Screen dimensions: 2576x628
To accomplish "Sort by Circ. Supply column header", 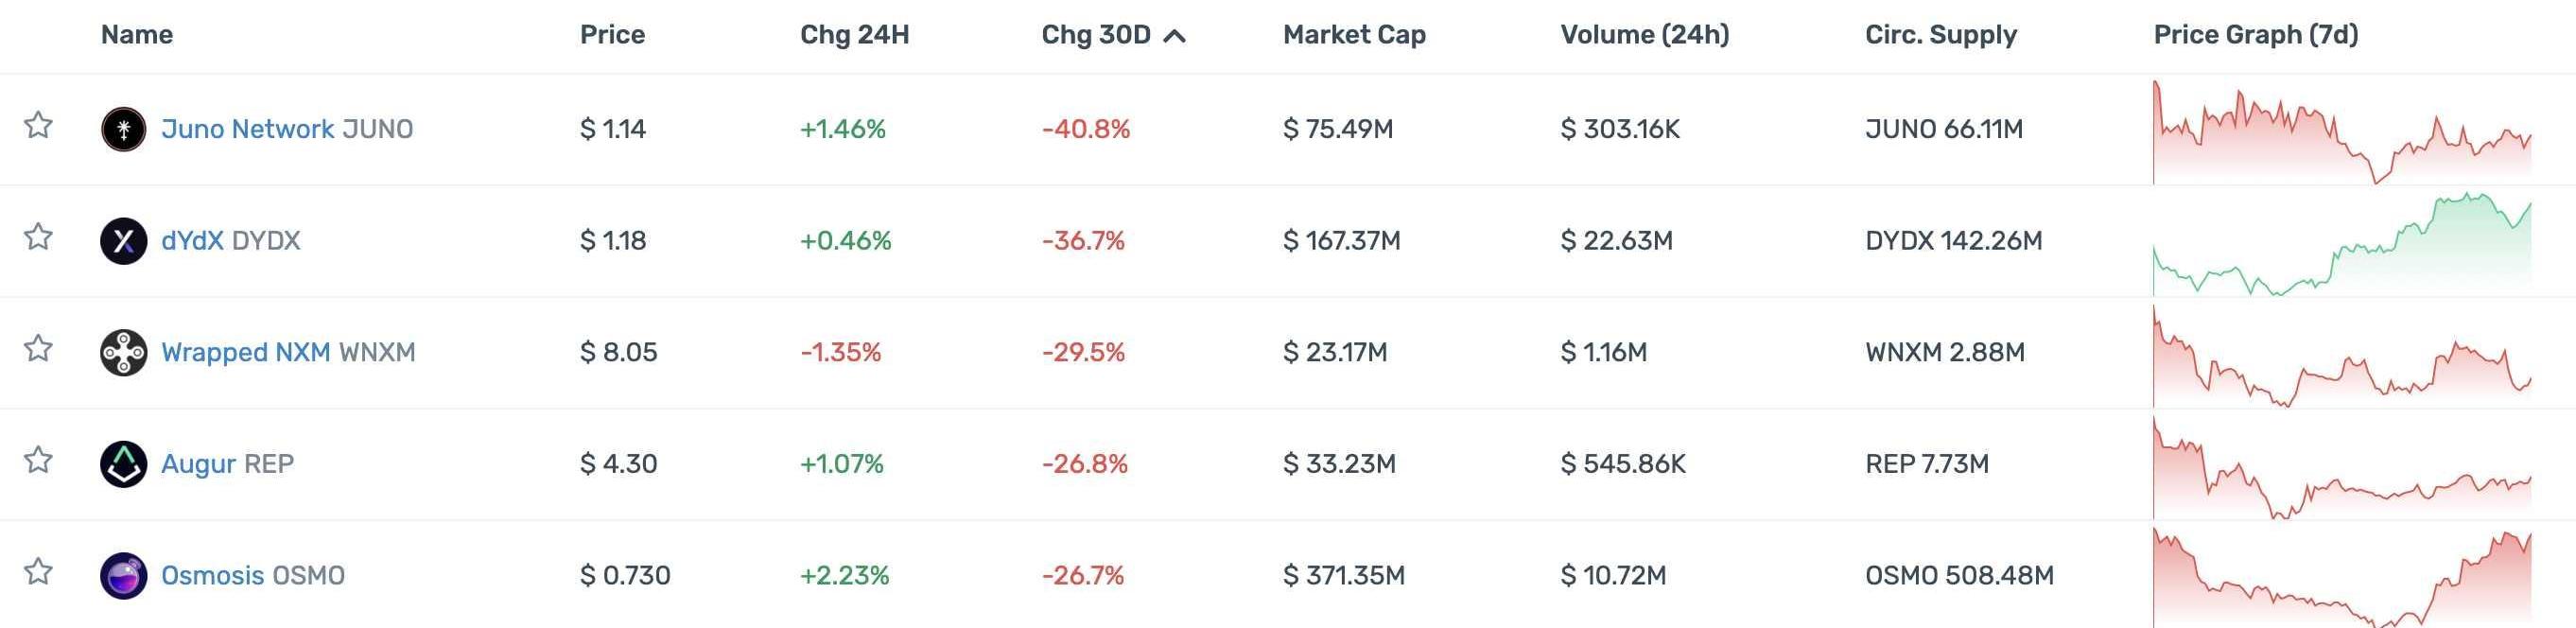I will (1940, 35).
